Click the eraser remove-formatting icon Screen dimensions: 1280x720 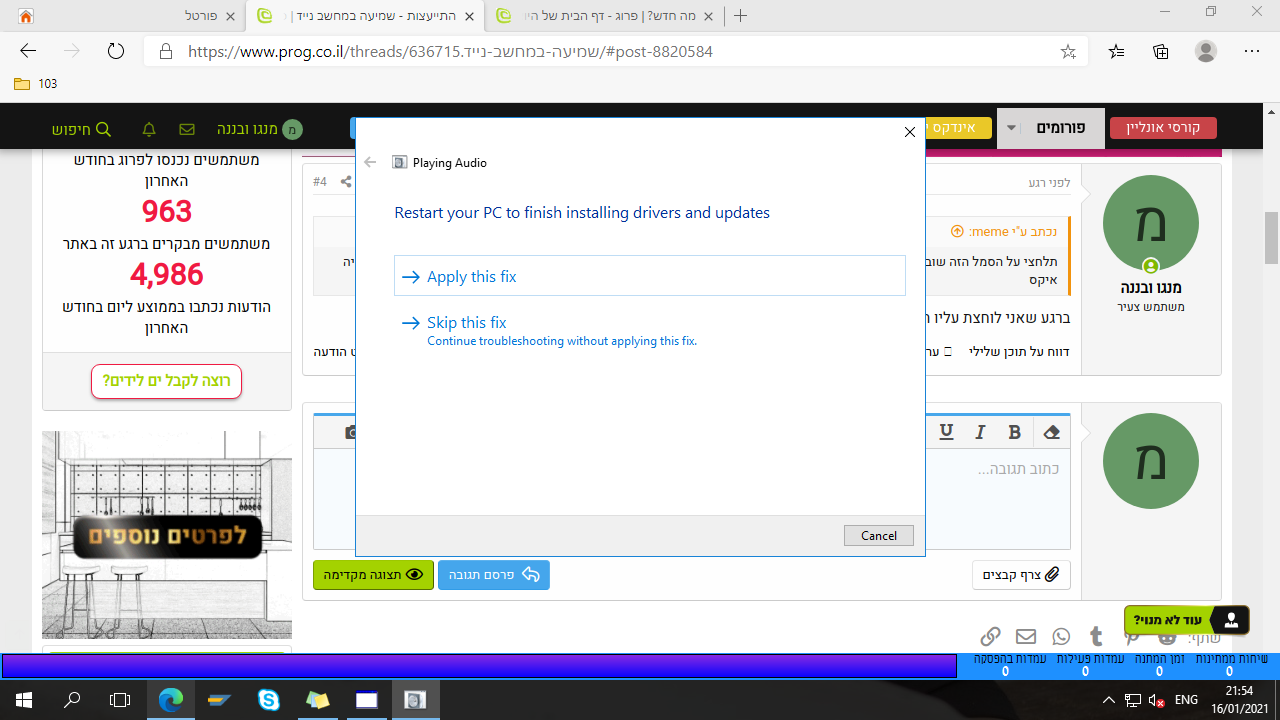pyautogui.click(x=1051, y=432)
